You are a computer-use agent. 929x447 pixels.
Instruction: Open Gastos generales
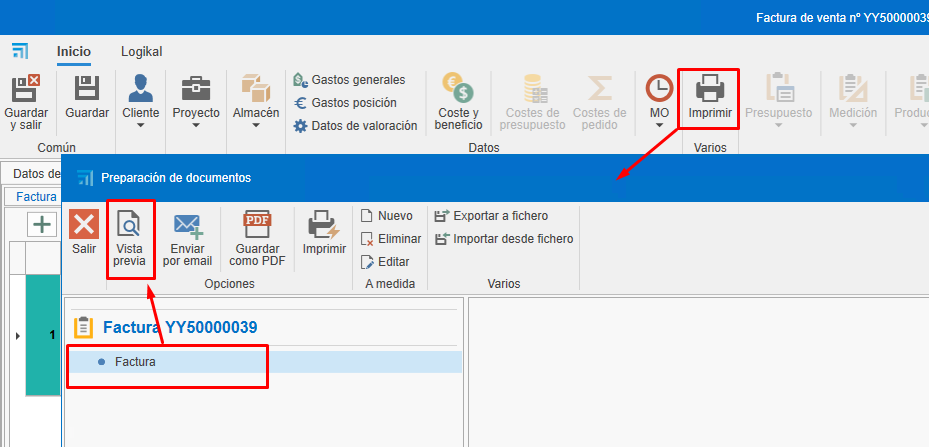point(350,79)
